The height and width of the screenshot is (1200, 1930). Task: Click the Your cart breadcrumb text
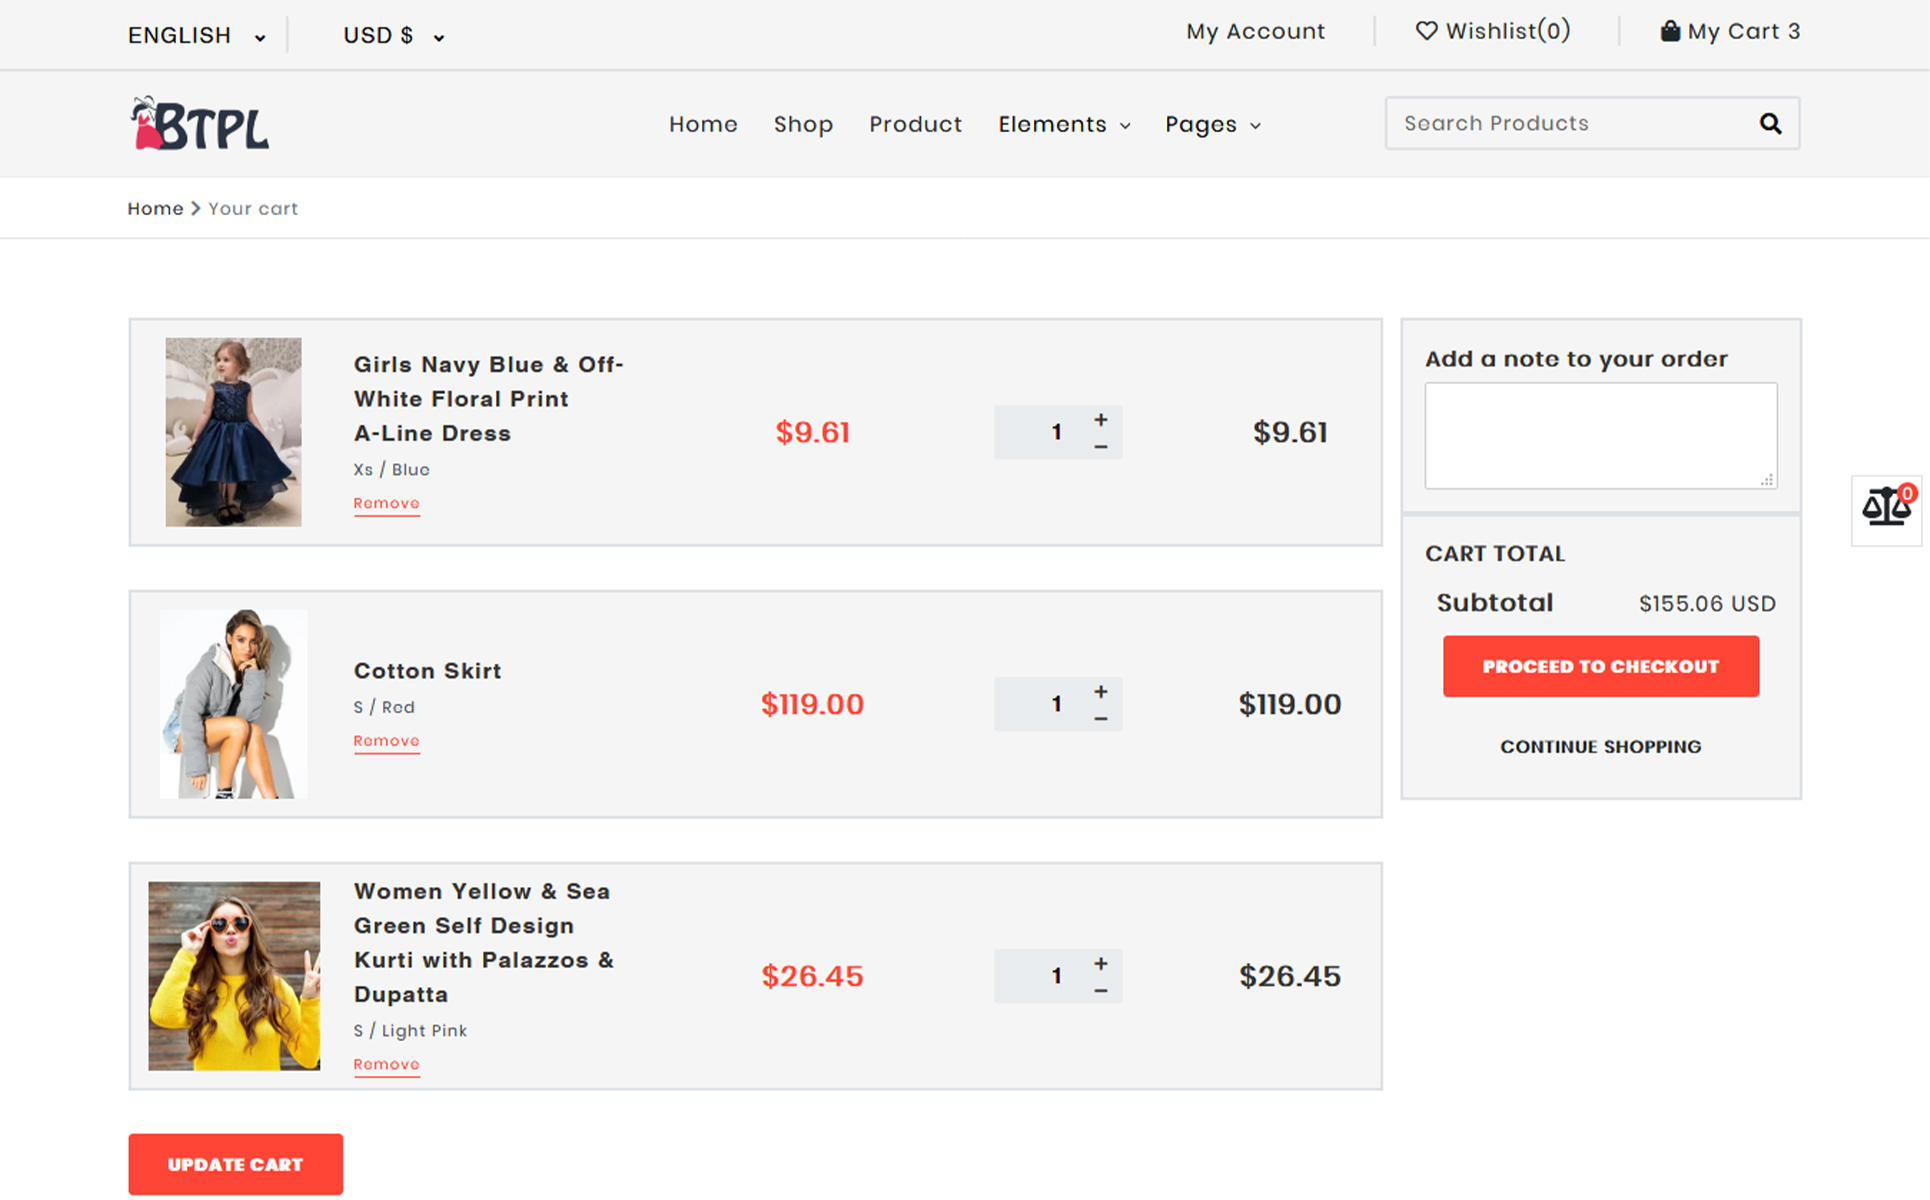pyautogui.click(x=253, y=208)
